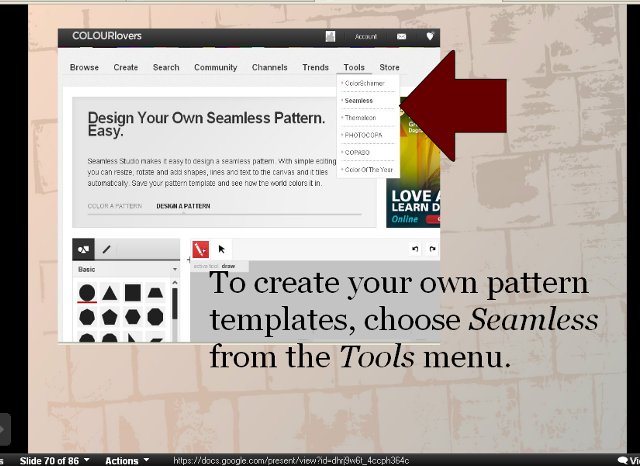The height and width of the screenshot is (466, 640).
Task: Open the Create menu
Action: (126, 67)
